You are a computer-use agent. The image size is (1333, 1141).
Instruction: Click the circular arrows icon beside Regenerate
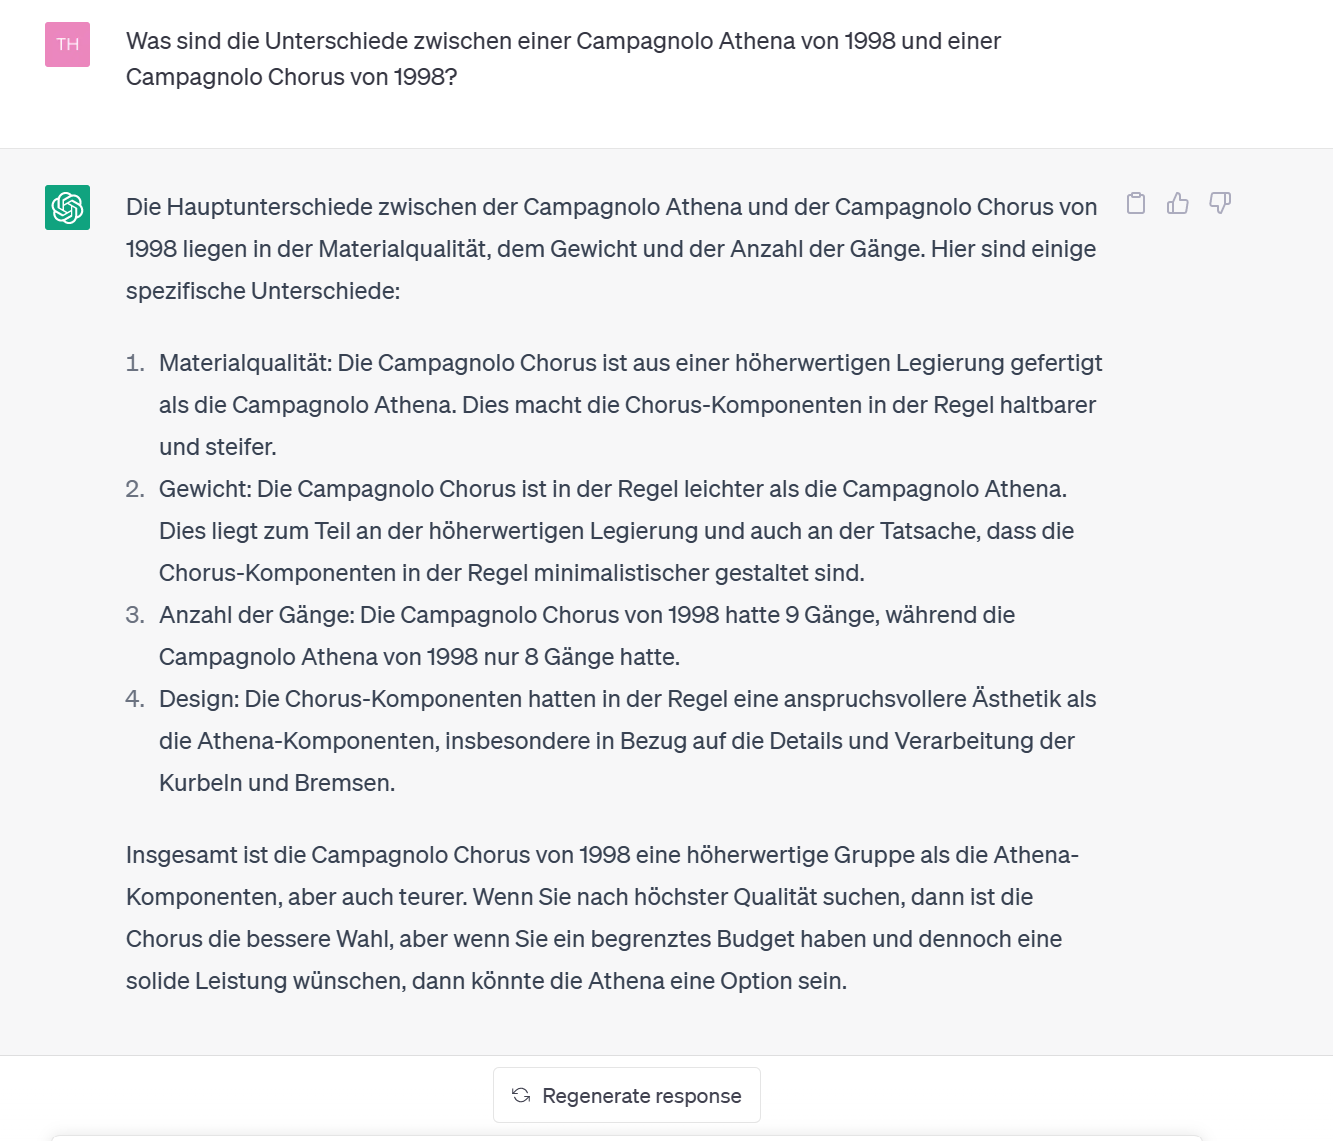(x=521, y=1095)
